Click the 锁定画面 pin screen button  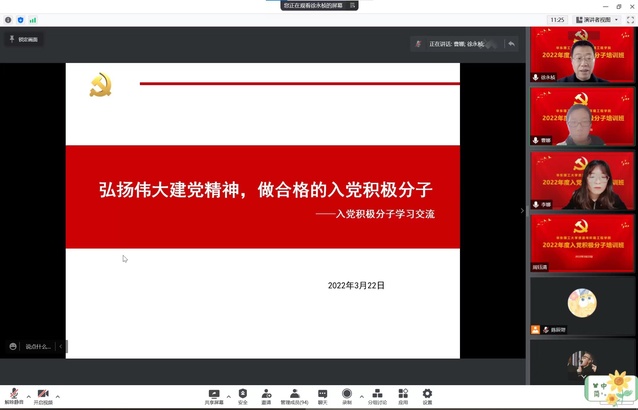click(x=21, y=40)
